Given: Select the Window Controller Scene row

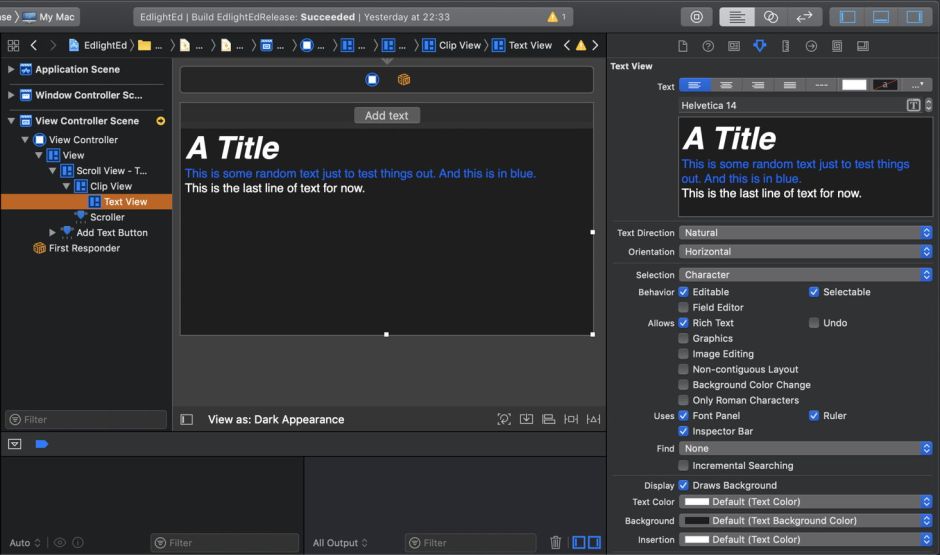Looking at the screenshot, I should [88, 95].
